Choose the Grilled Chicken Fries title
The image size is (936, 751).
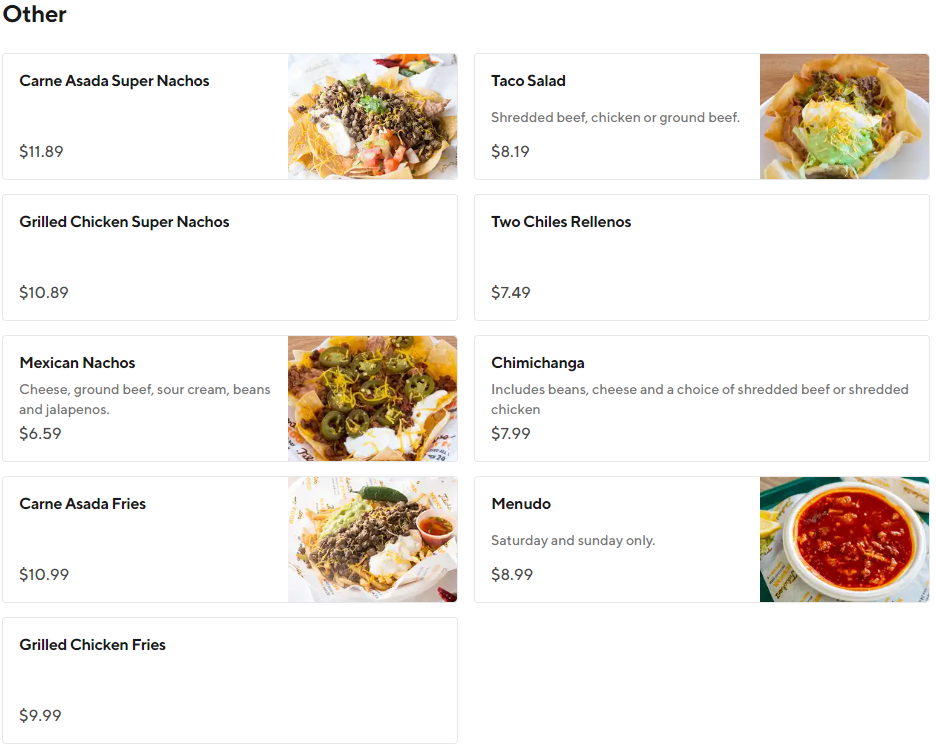pyautogui.click(x=92, y=645)
